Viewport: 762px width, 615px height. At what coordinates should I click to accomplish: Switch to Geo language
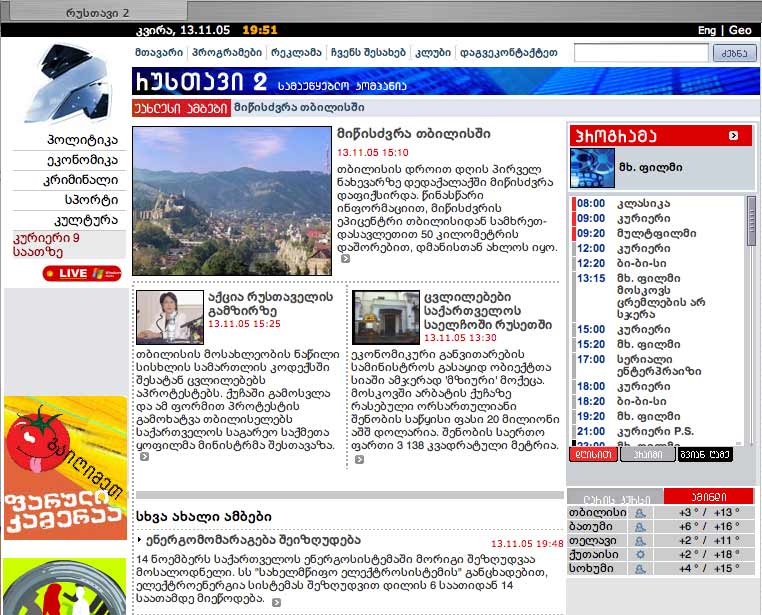[740, 30]
